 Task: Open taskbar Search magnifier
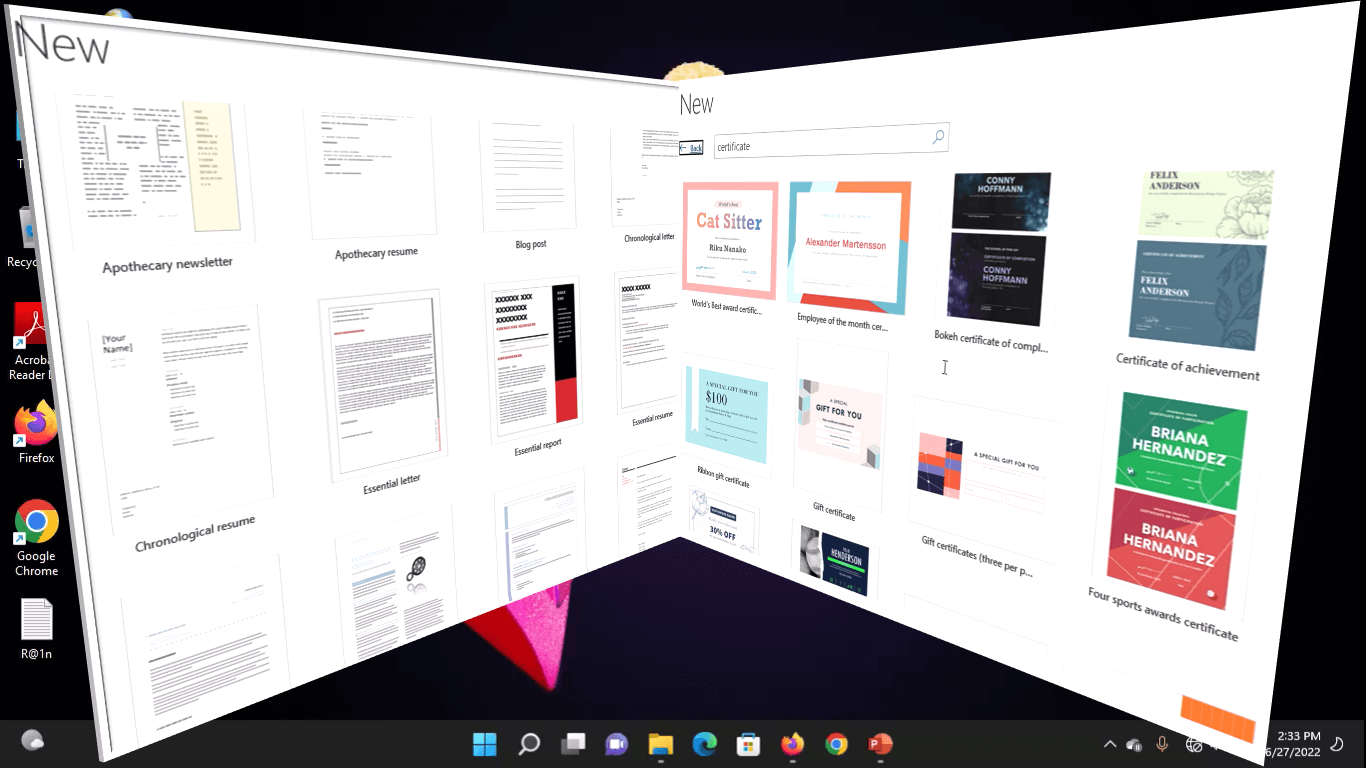(529, 744)
